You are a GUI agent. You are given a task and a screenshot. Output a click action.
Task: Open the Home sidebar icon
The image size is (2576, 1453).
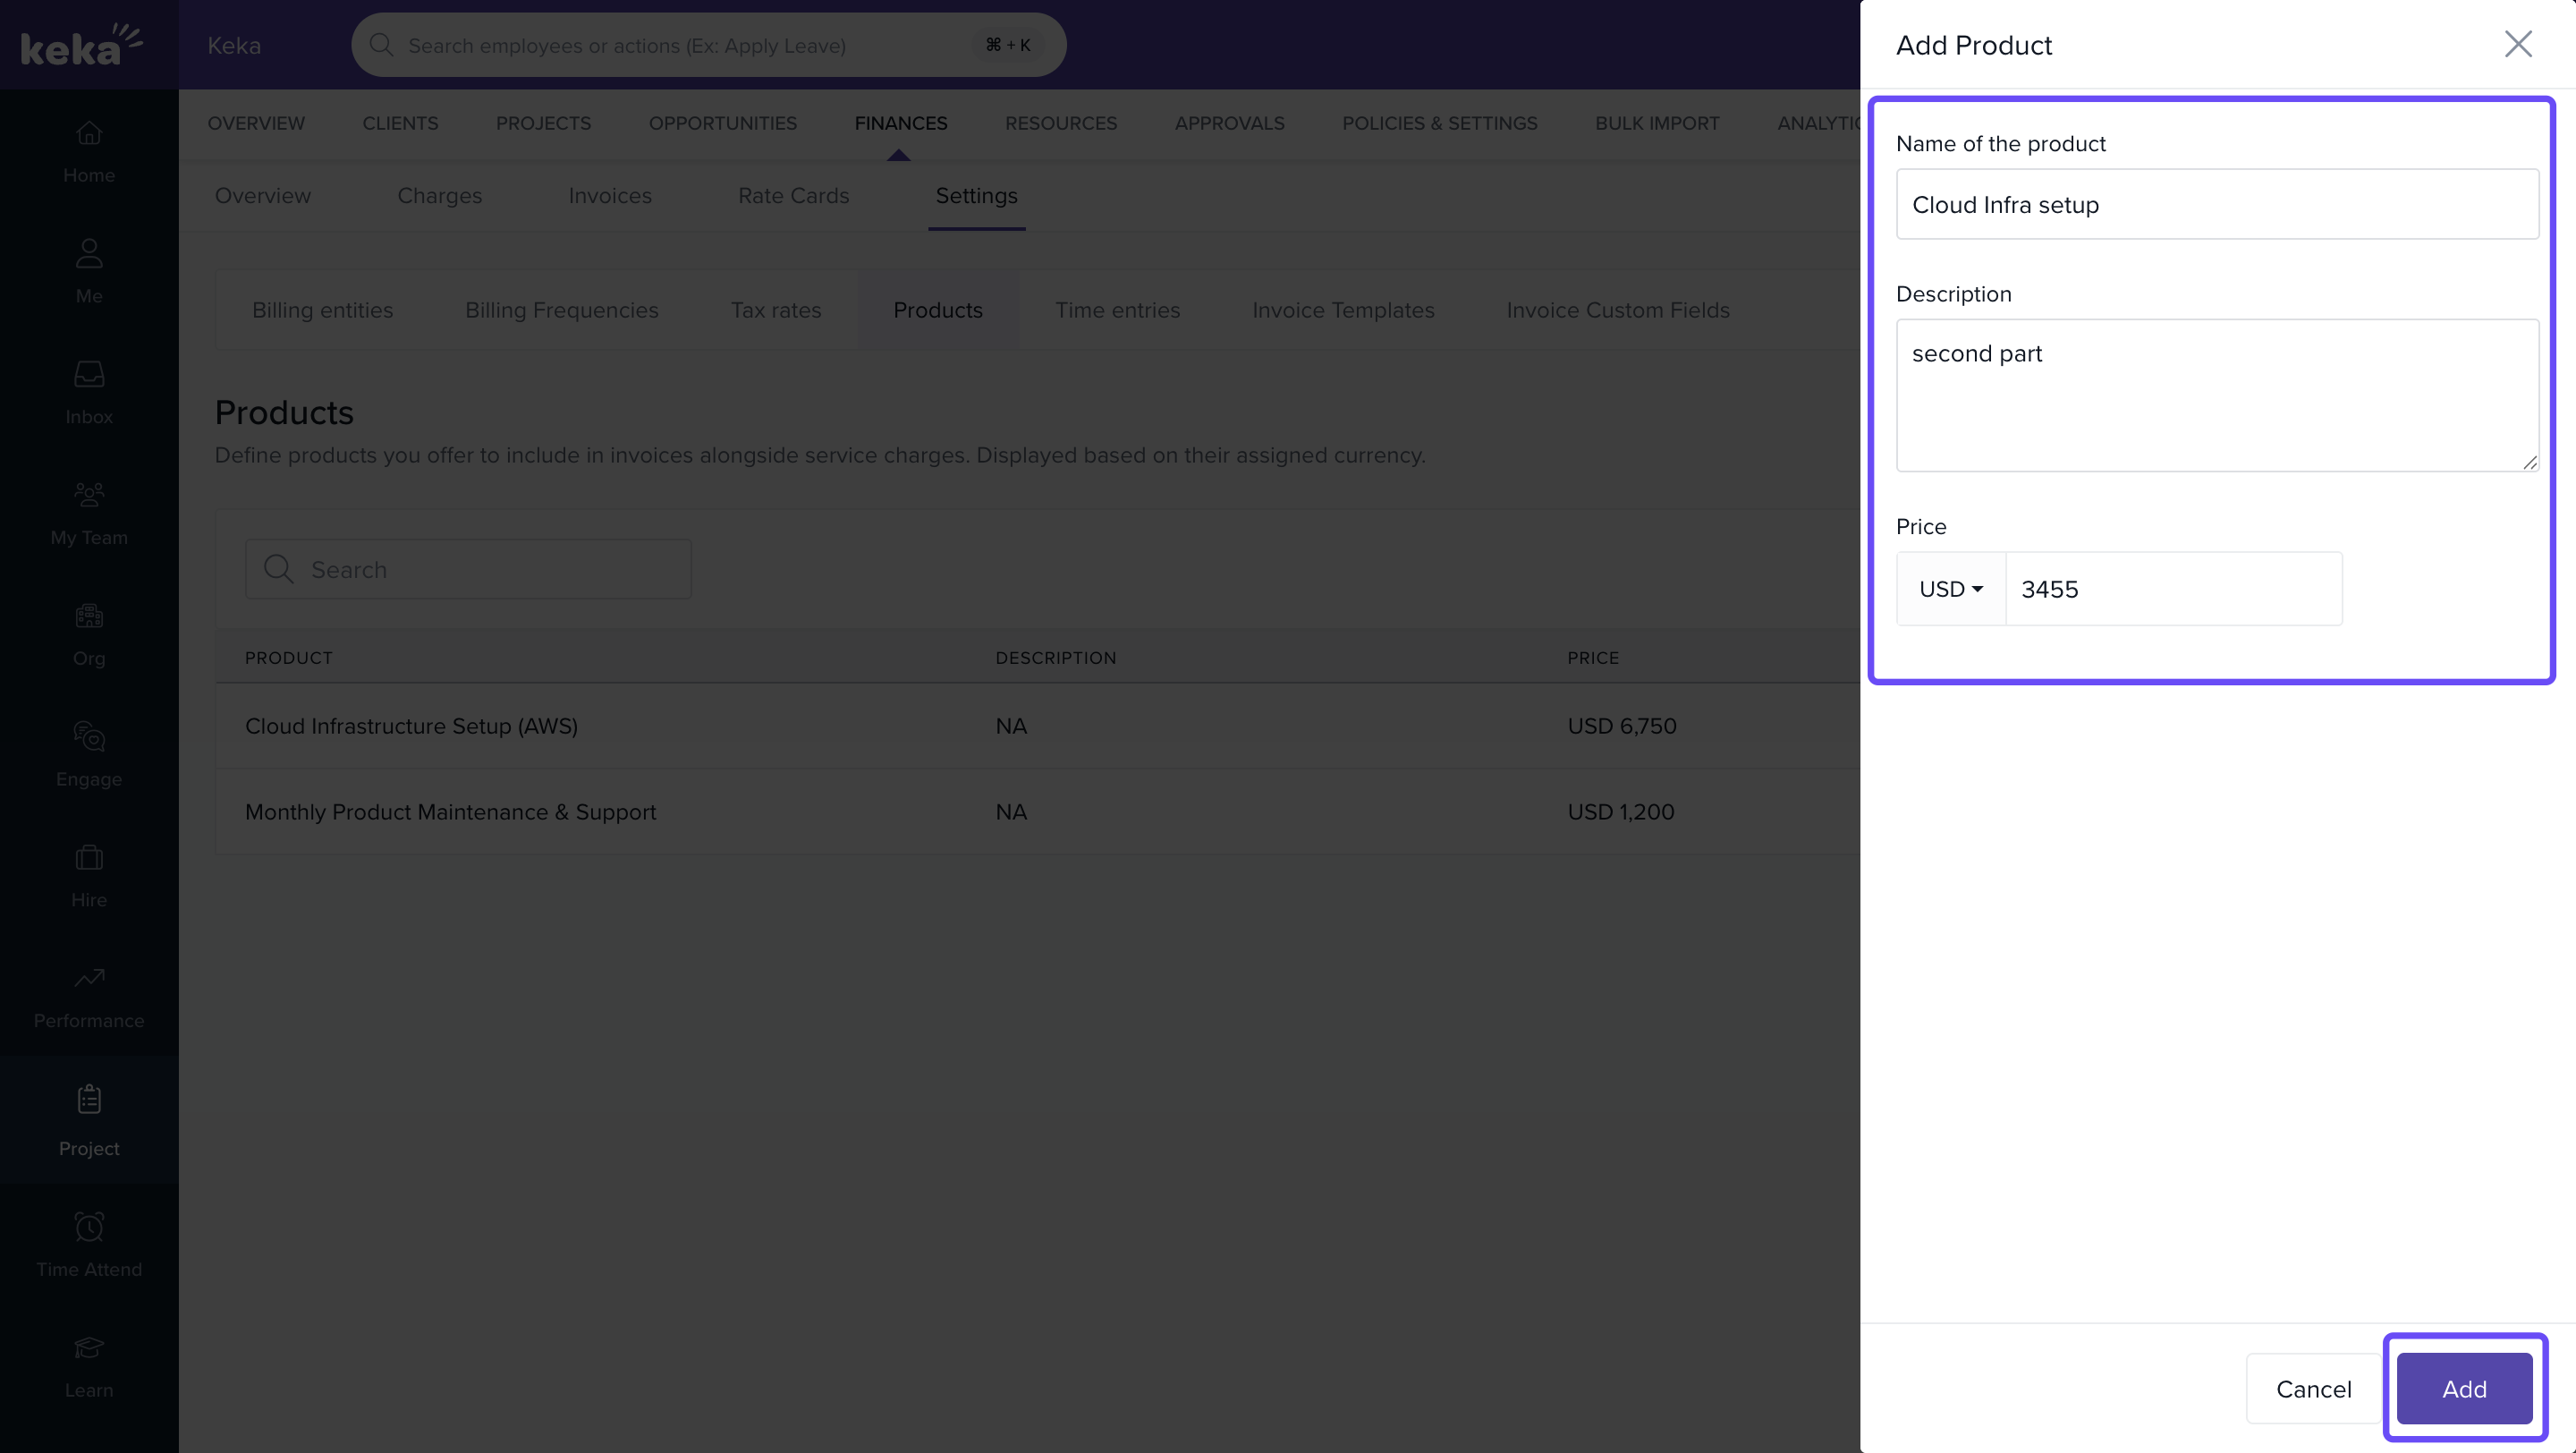(89, 133)
